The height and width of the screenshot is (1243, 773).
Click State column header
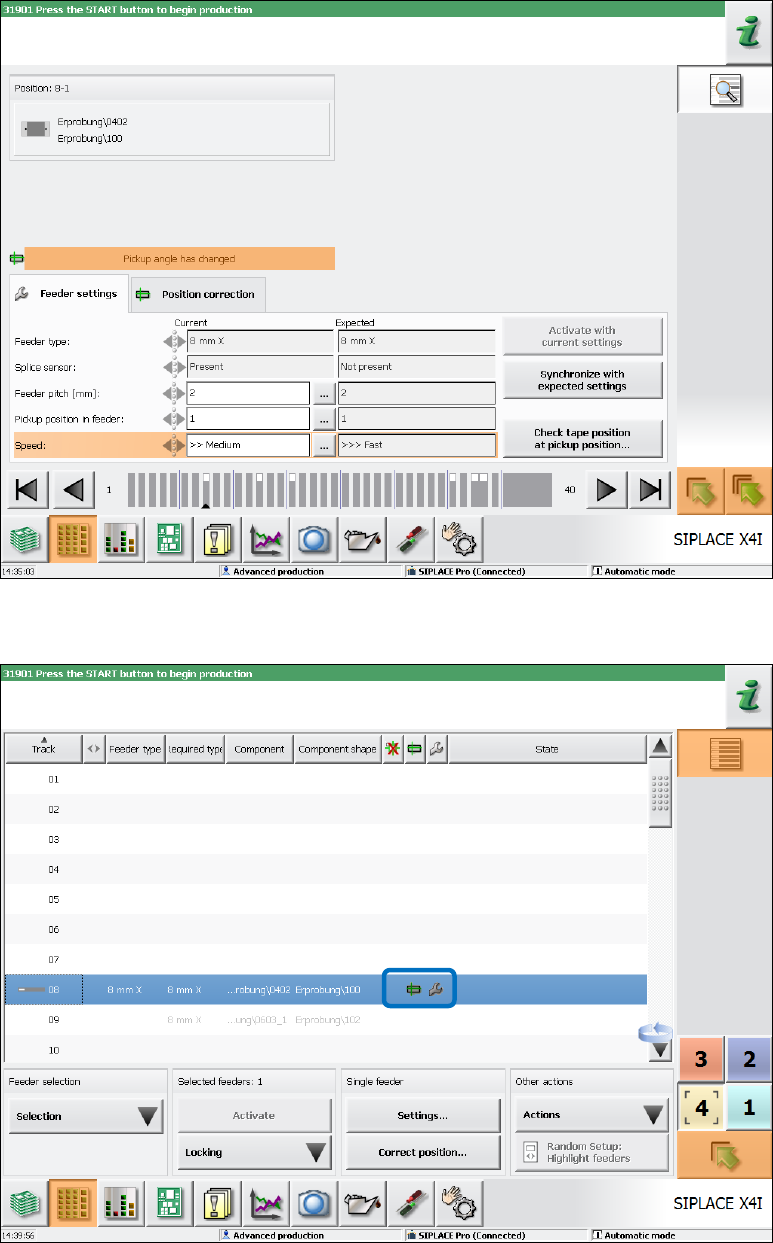pyautogui.click(x=547, y=749)
